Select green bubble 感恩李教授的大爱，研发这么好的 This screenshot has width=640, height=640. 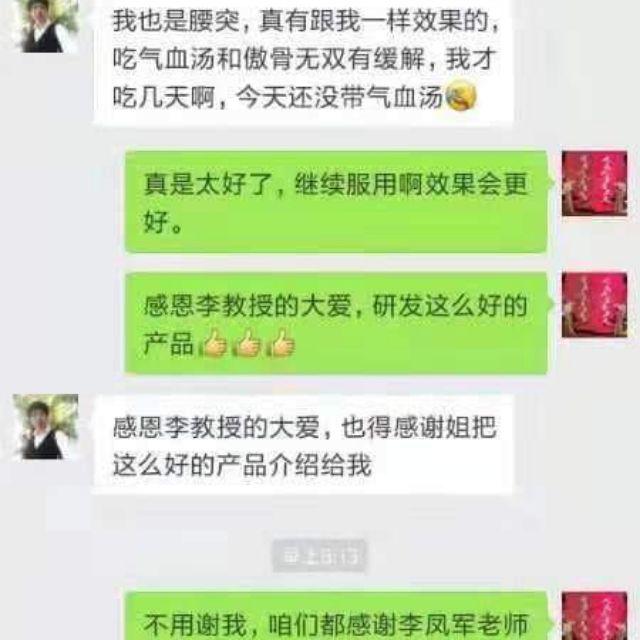pos(336,323)
